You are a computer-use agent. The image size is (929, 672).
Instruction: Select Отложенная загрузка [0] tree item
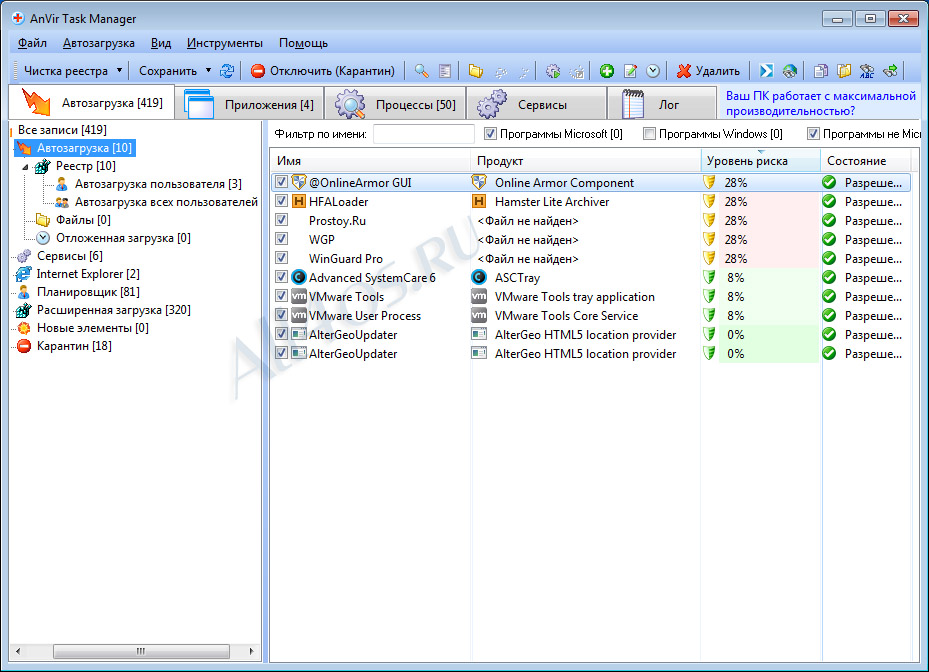pos(123,238)
